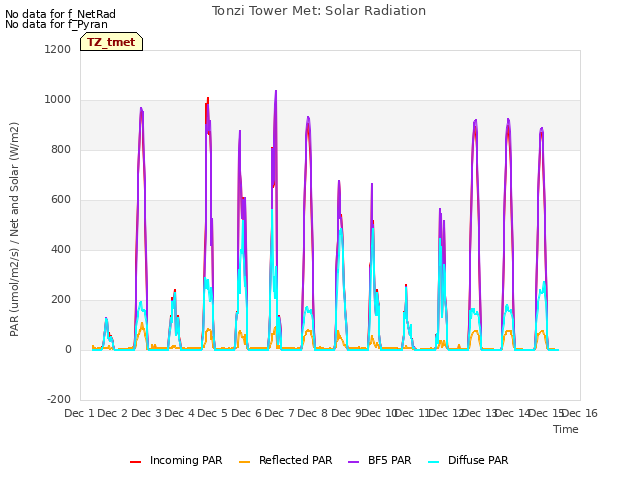Click the Dec 4 x-axis tick label
This screenshot has height=480, width=640.
click(179, 413)
